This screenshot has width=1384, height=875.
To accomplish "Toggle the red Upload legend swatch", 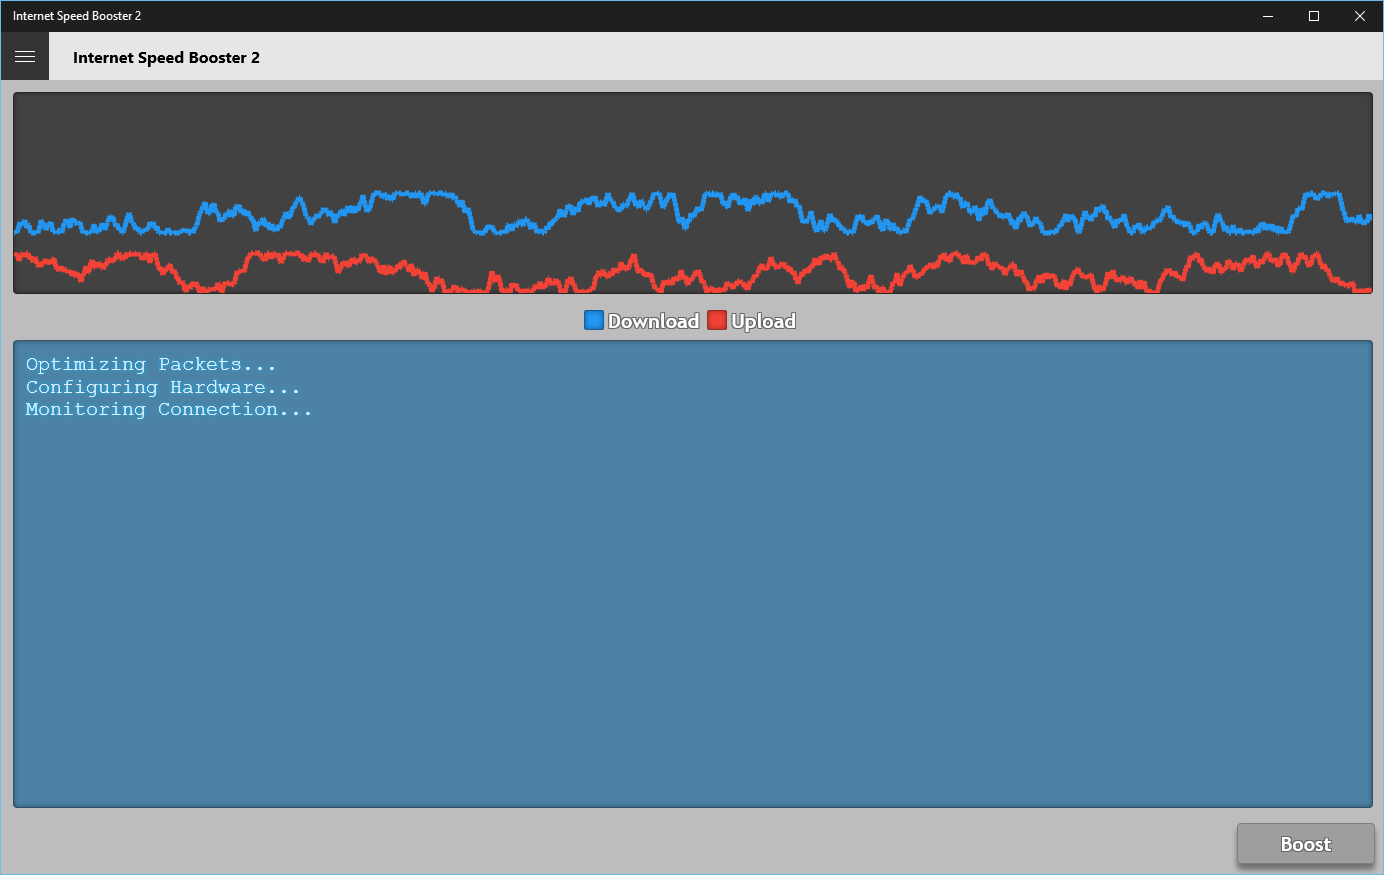I will 717,320.
